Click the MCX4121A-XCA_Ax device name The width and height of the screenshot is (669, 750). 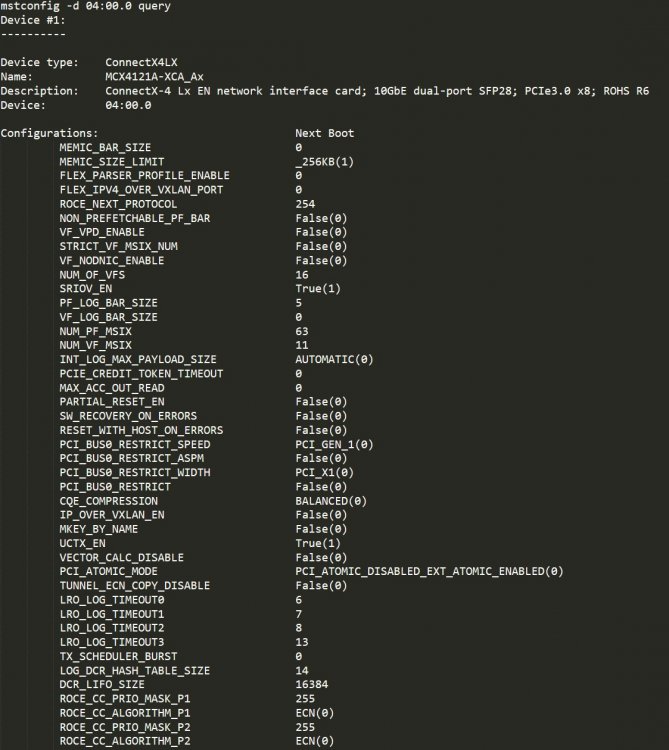pyautogui.click(x=154, y=77)
